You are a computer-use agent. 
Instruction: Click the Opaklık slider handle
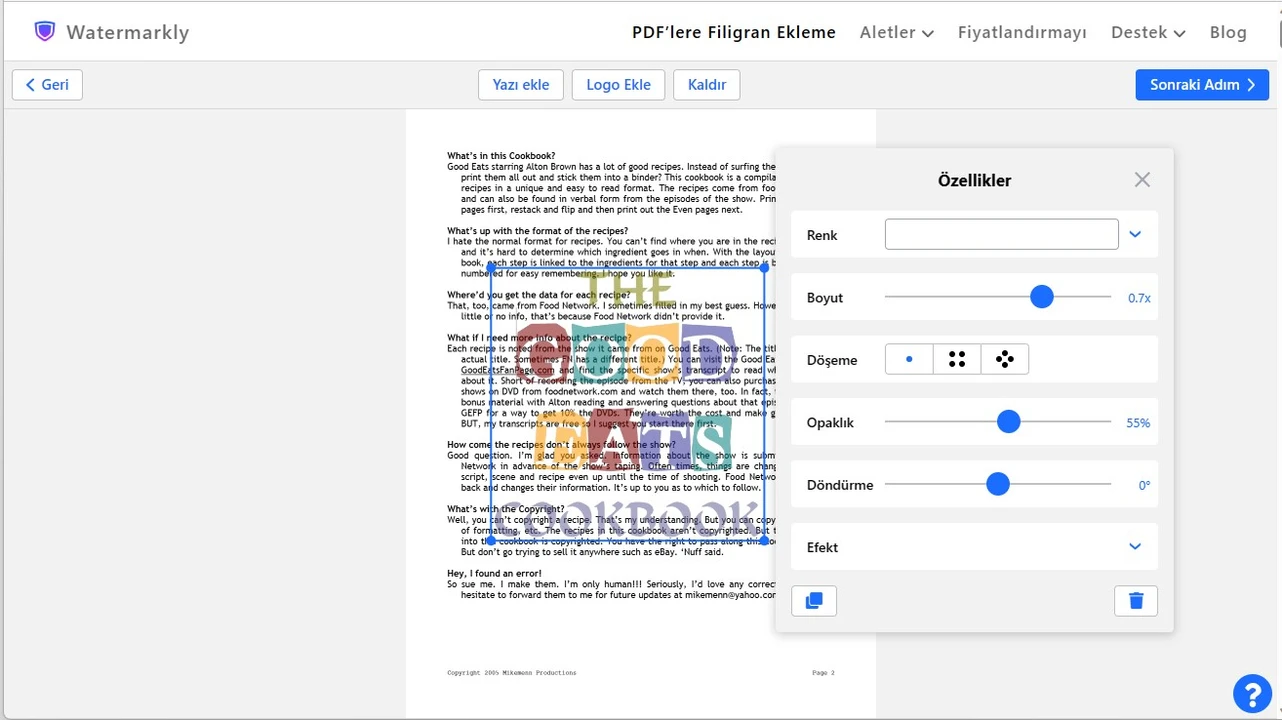[x=1008, y=422]
